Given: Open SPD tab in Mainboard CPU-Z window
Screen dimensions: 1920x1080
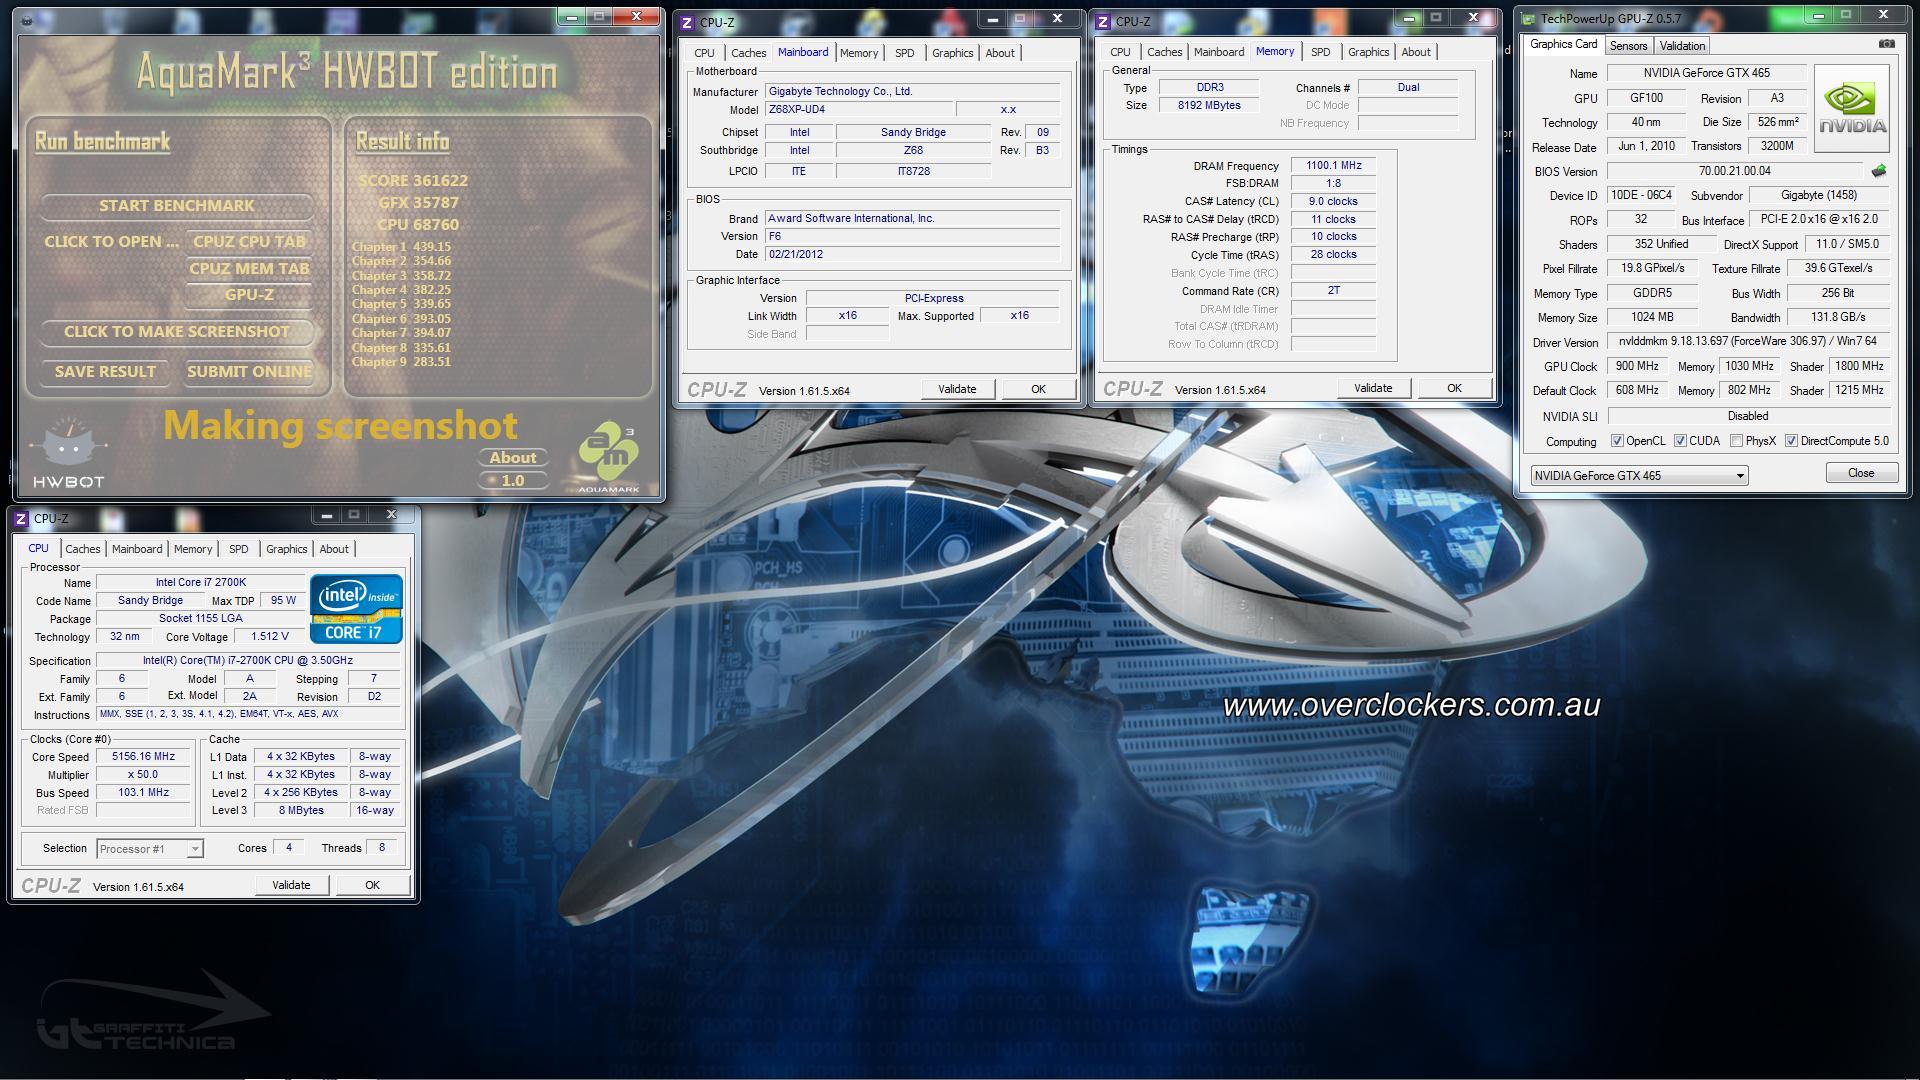Looking at the screenshot, I should click(904, 53).
